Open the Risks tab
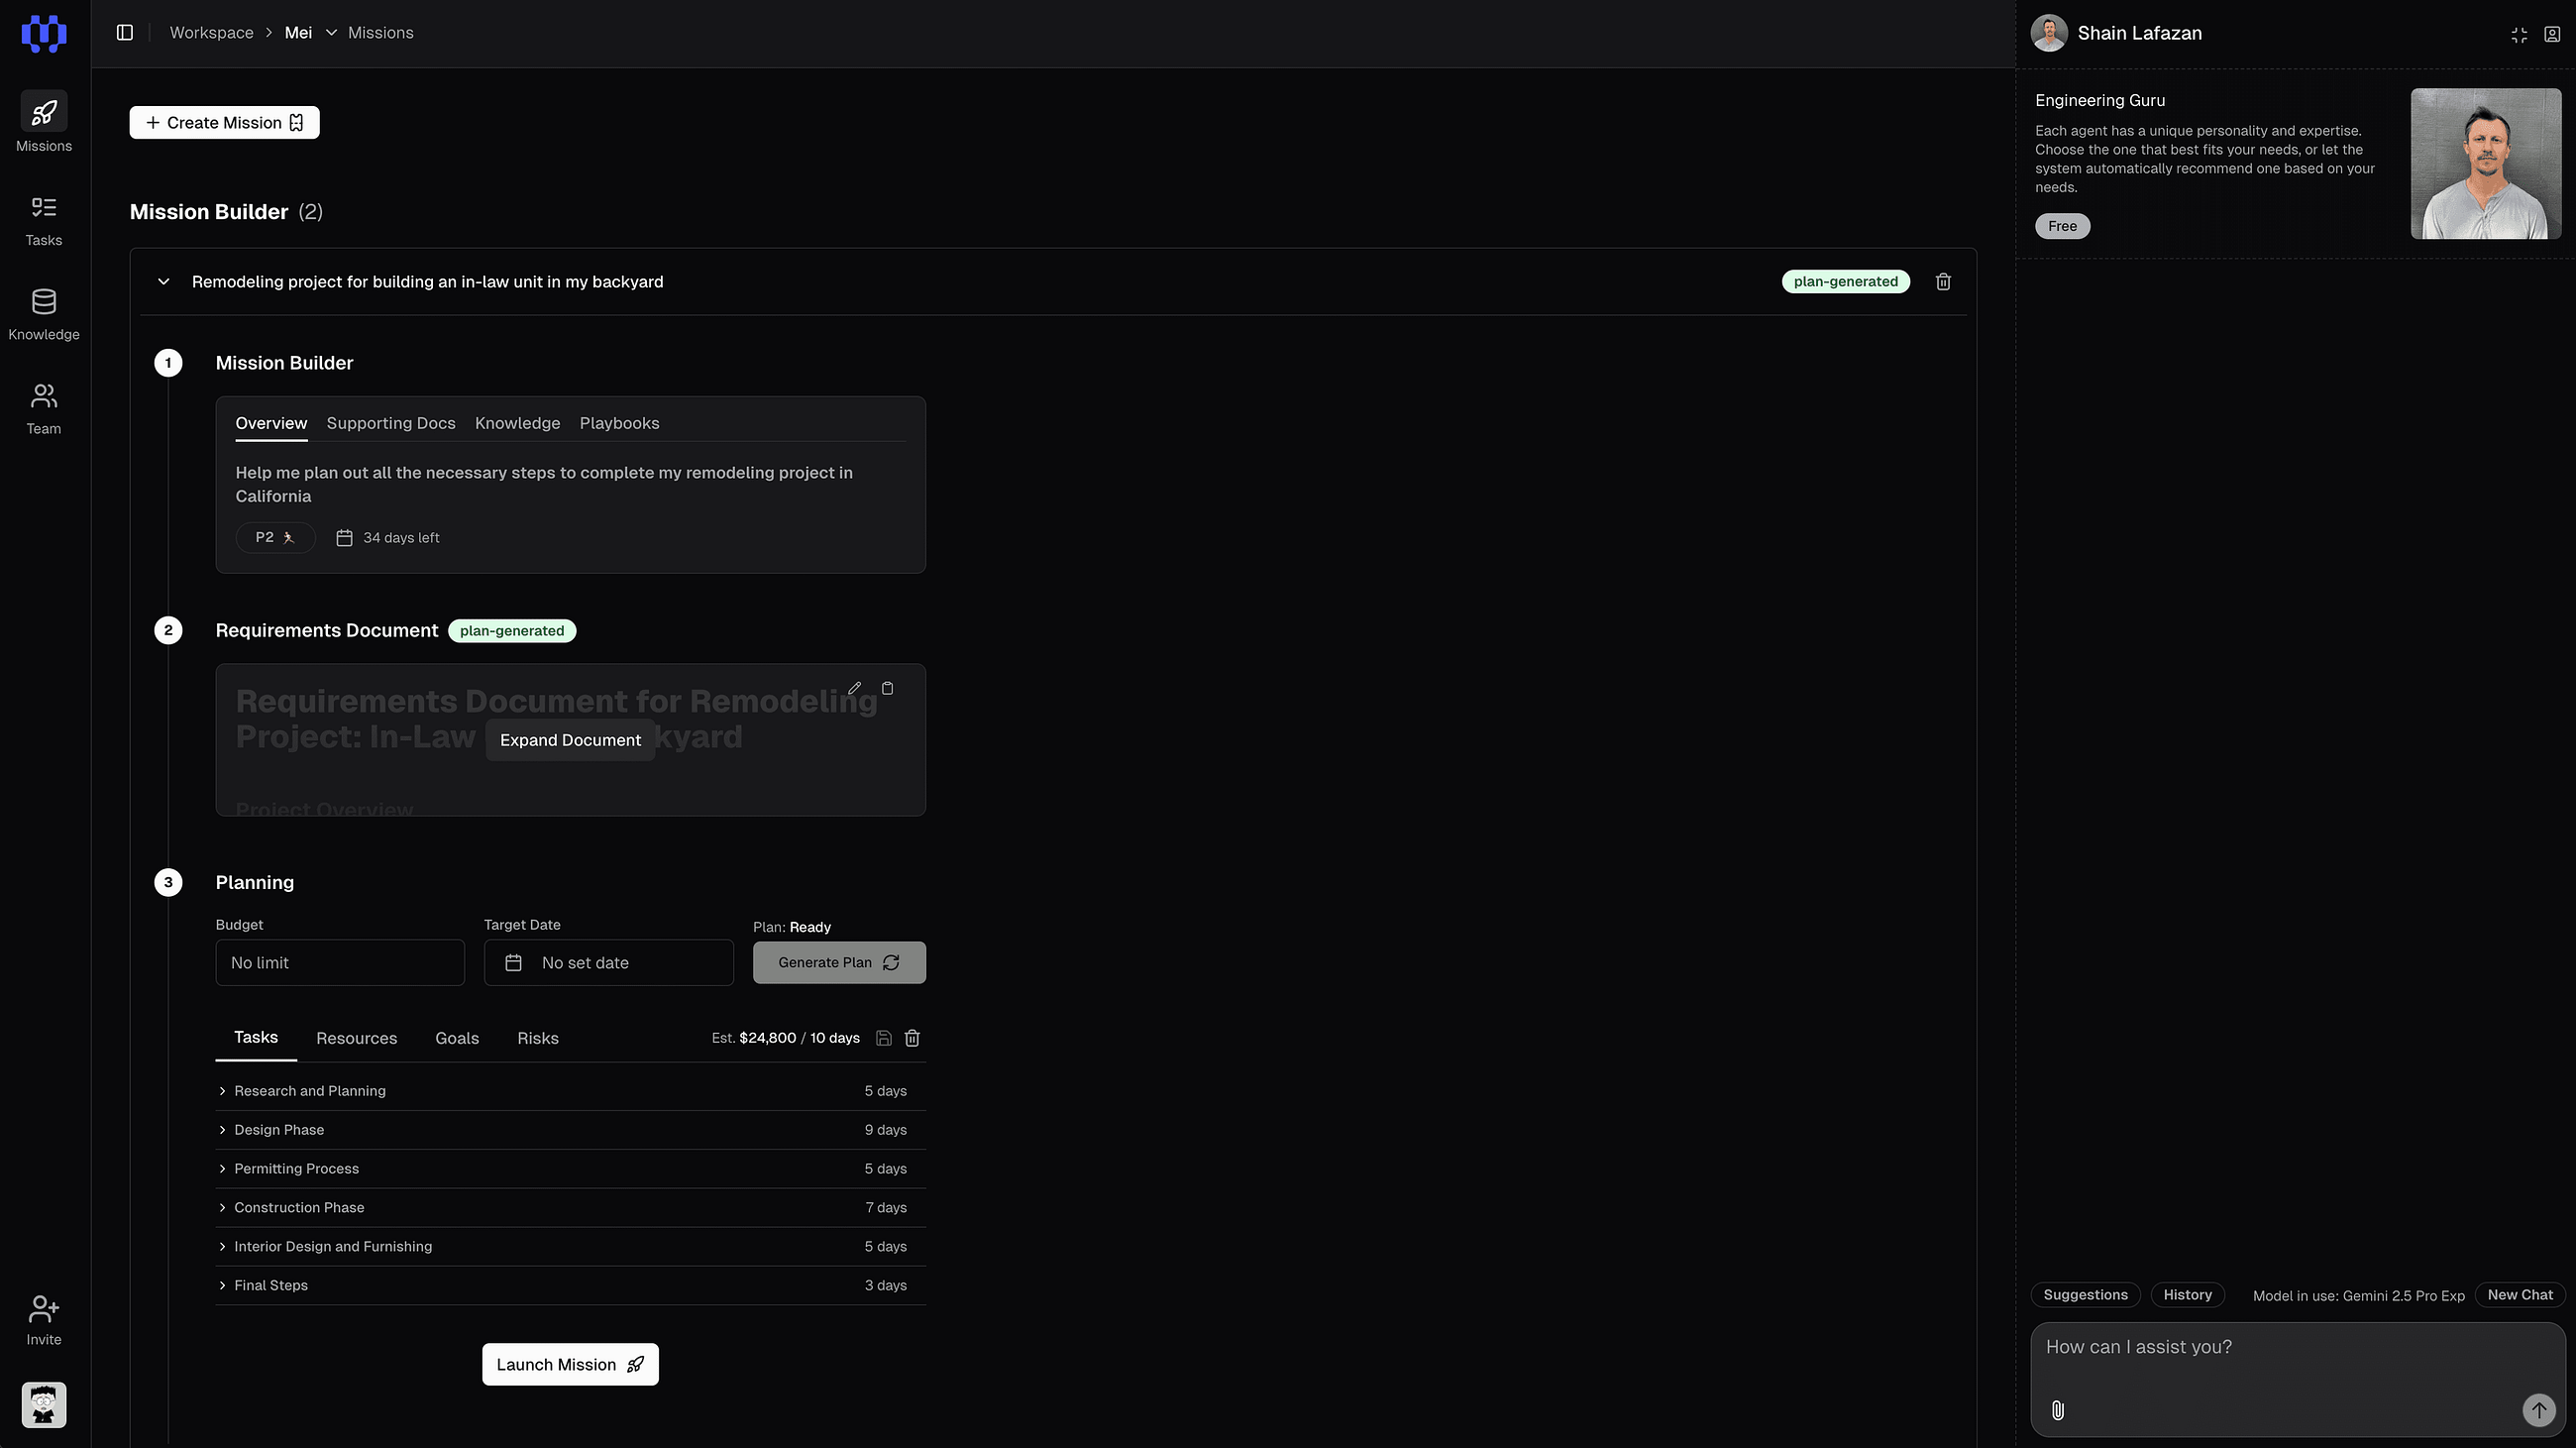The width and height of the screenshot is (2576, 1448). (537, 1038)
